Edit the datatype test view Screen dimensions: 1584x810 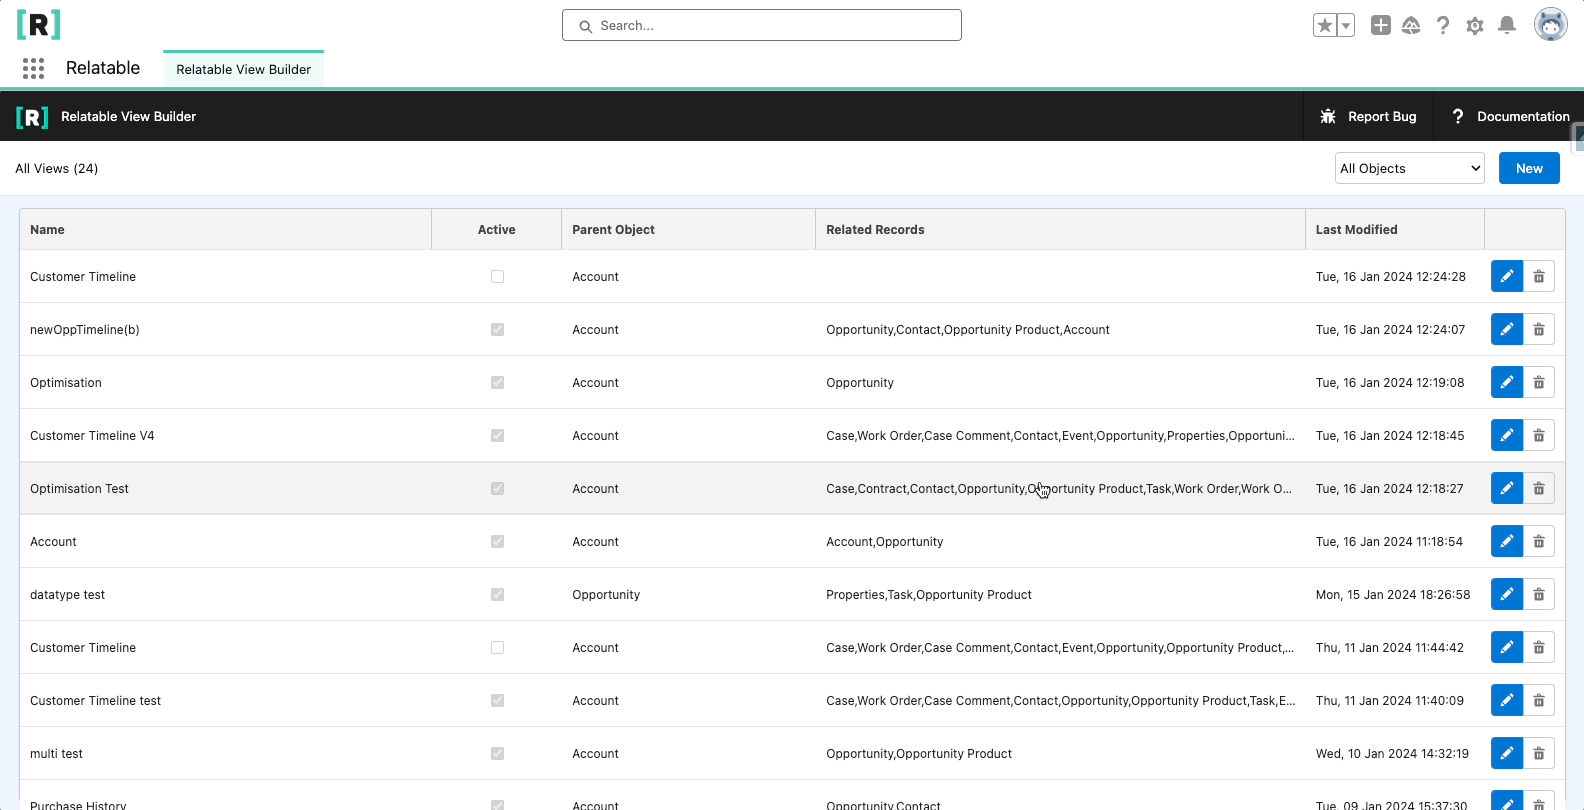point(1507,594)
